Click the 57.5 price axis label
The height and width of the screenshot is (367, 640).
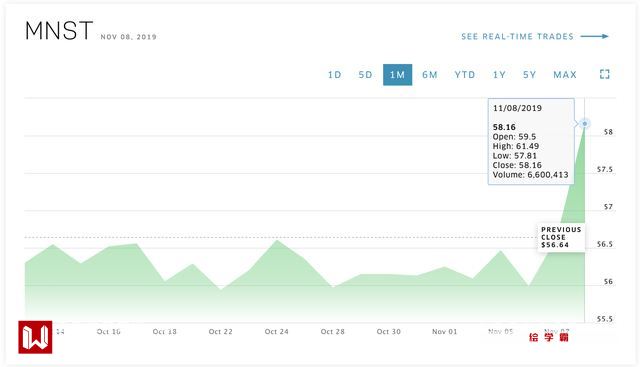[604, 169]
